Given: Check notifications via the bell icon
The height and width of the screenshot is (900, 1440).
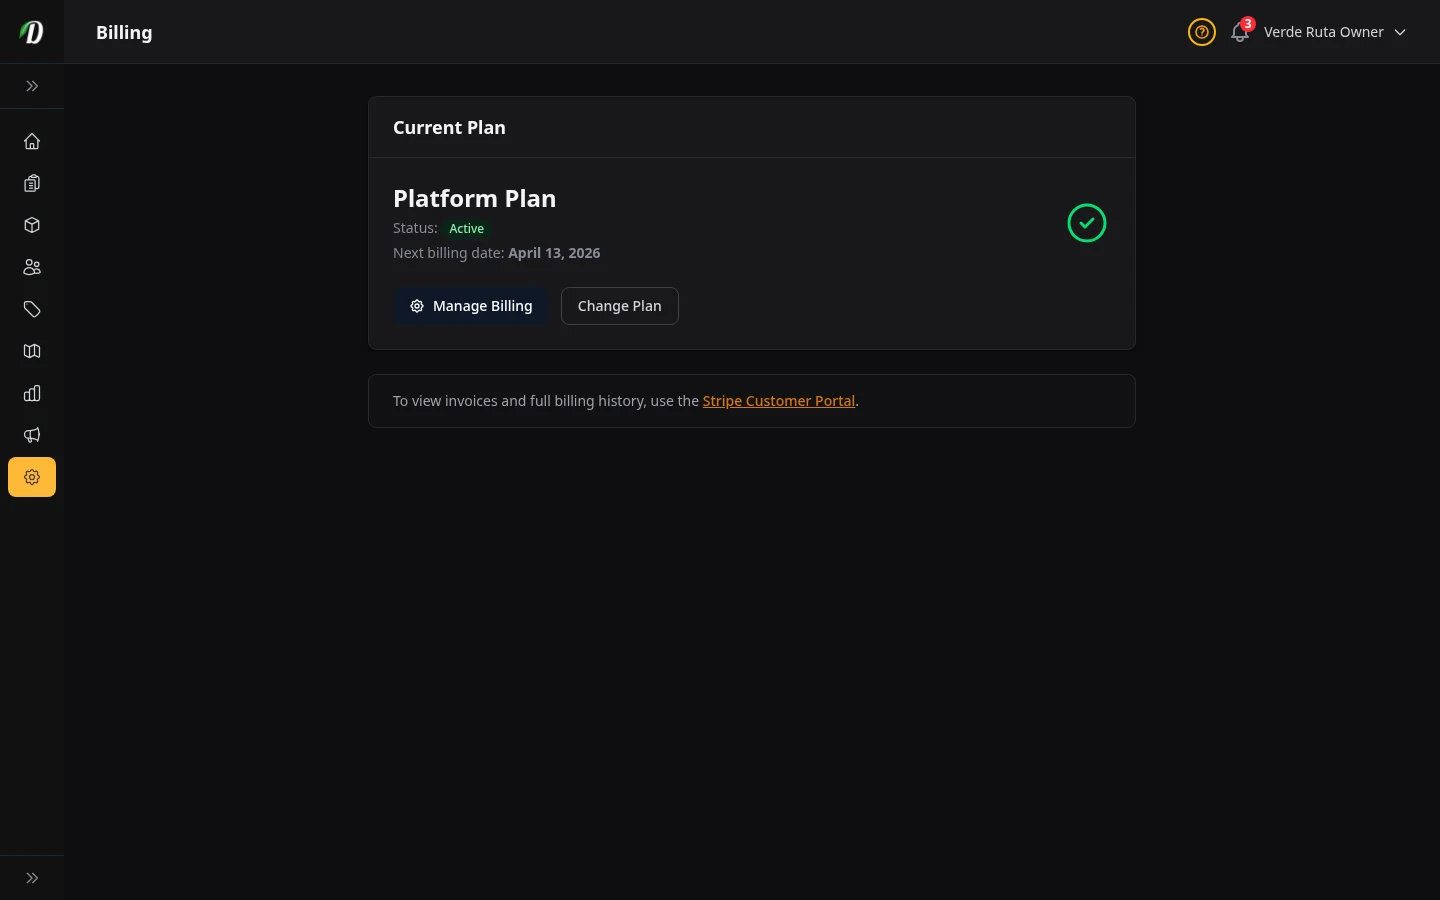Looking at the screenshot, I should 1240,32.
